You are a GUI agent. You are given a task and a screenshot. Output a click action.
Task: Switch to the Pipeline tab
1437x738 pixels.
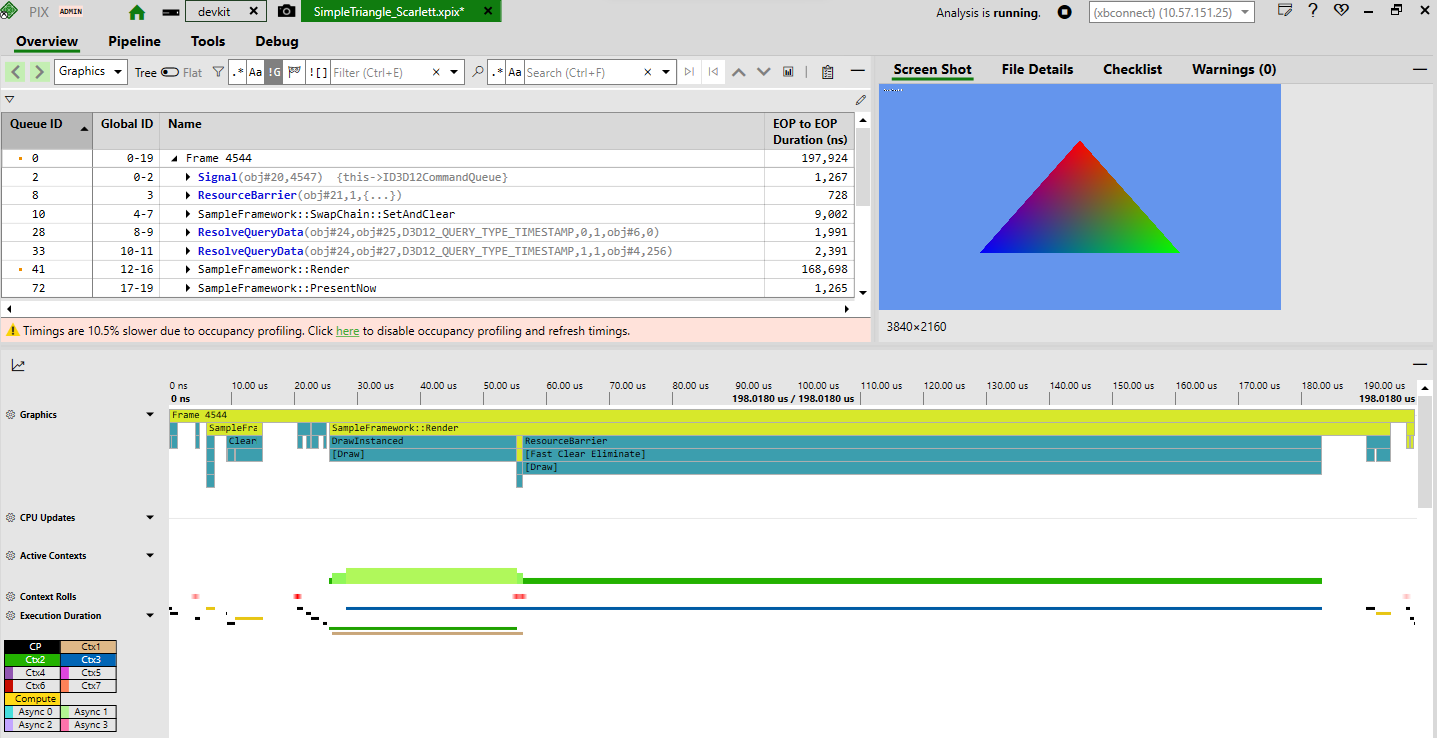[x=134, y=42]
